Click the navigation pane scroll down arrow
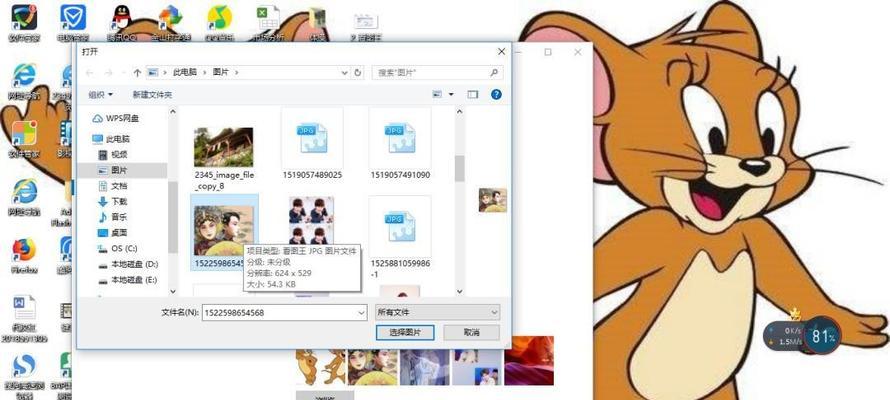The height and width of the screenshot is (400, 890). pos(173,292)
